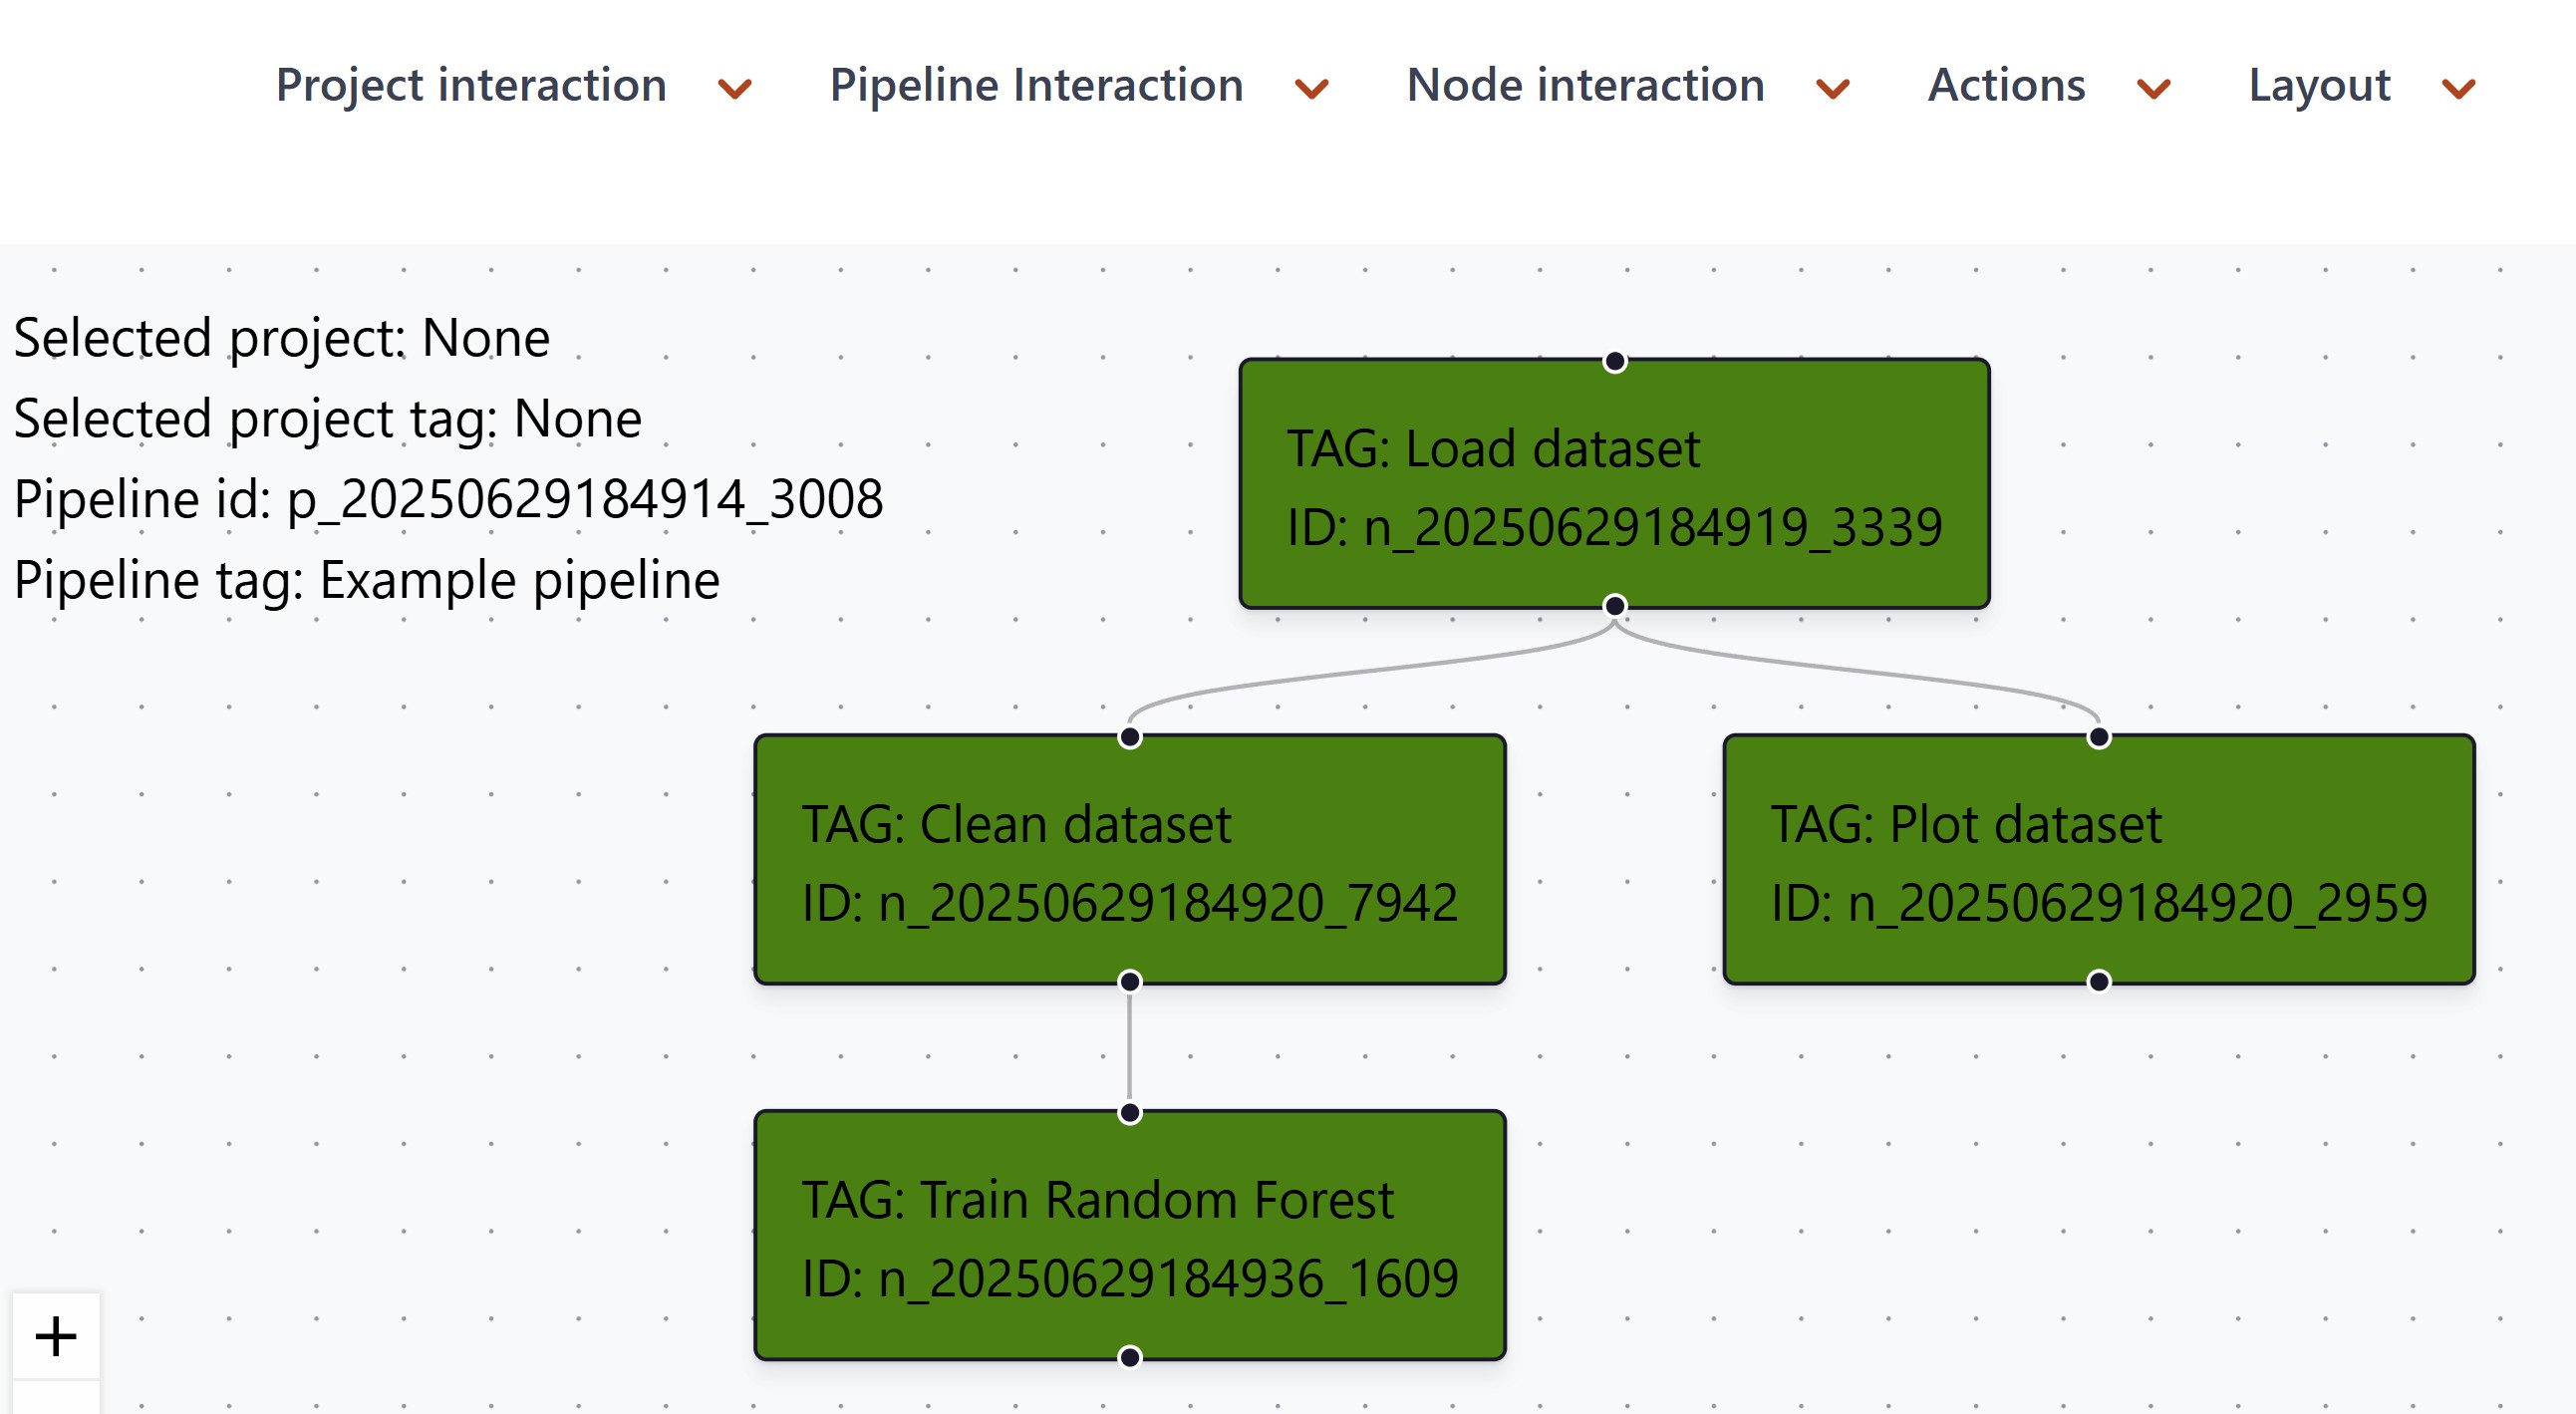Click top handle of Train Random Forest node
This screenshot has width=2576, height=1414.
coord(1130,1113)
